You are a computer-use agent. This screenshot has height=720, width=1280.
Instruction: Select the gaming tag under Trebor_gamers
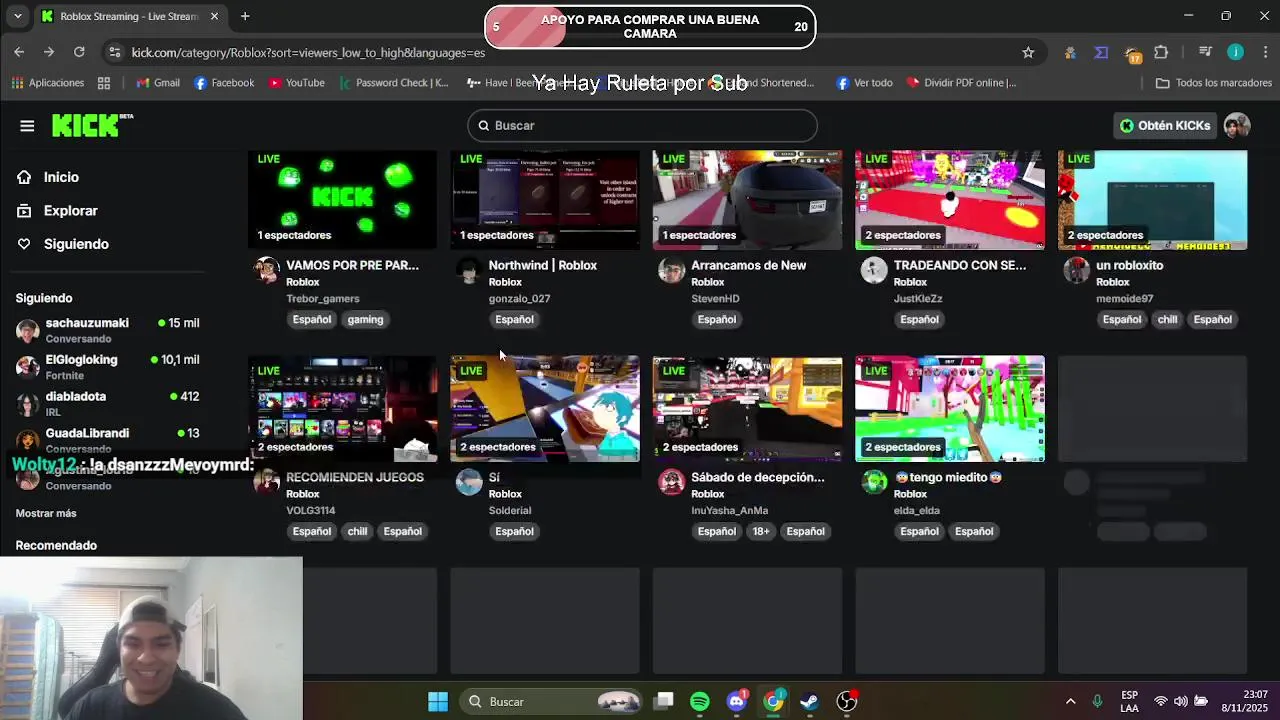coord(365,319)
